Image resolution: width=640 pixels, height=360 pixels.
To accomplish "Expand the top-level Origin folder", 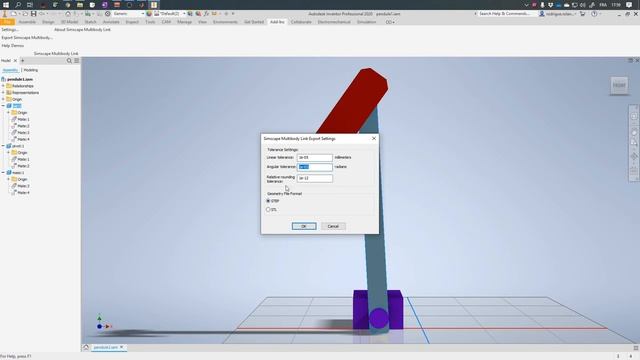I will click(x=3, y=99).
